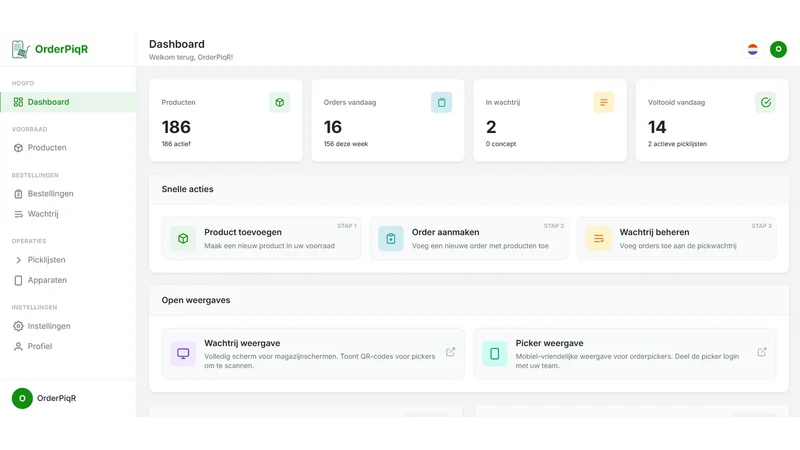The width and height of the screenshot is (800, 450).
Task: Click the Wachtrij beheren list icon
Action: coord(598,238)
